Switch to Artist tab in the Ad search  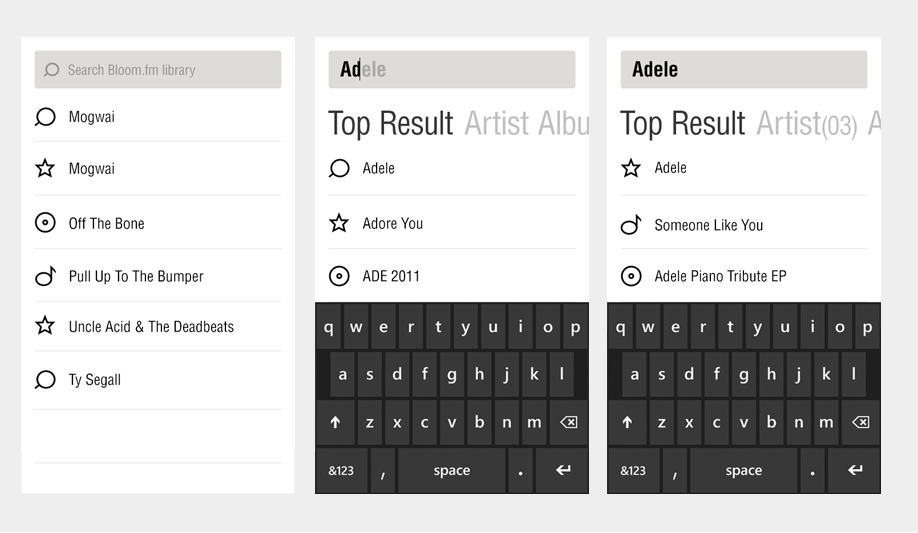click(497, 124)
